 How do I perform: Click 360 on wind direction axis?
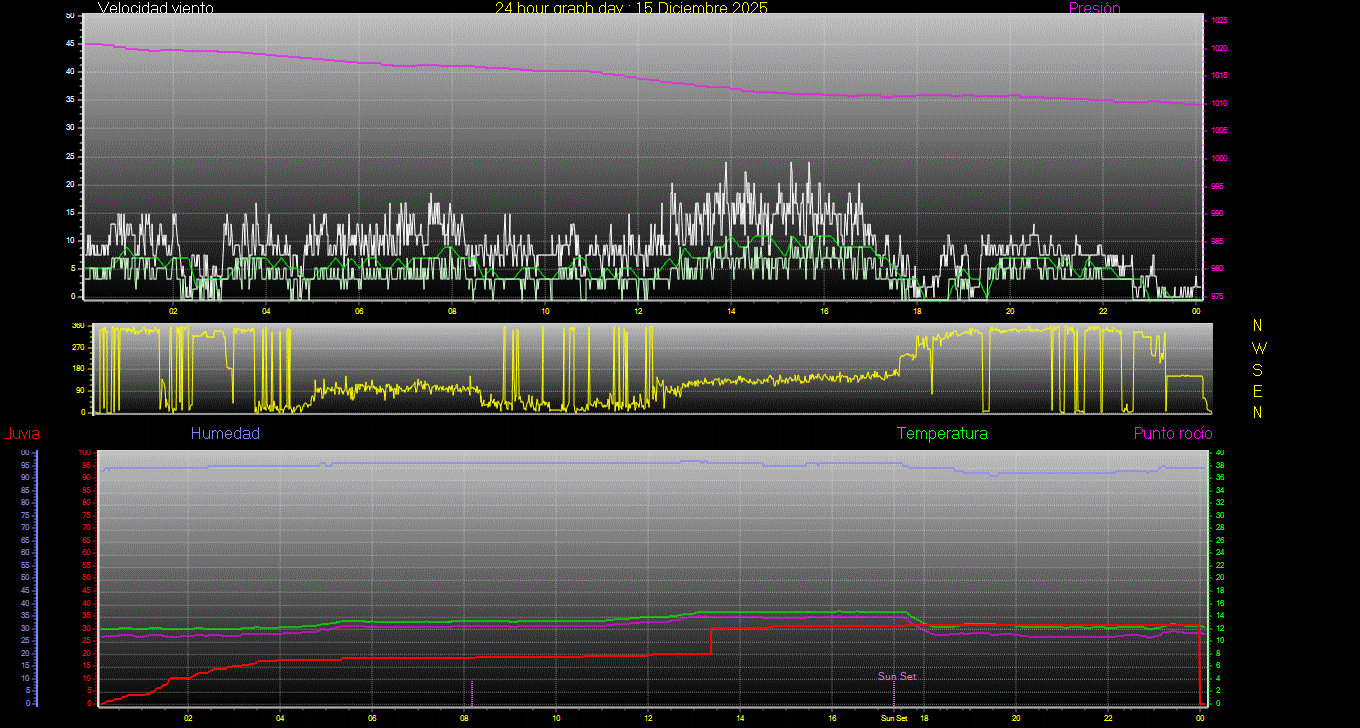pos(77,326)
